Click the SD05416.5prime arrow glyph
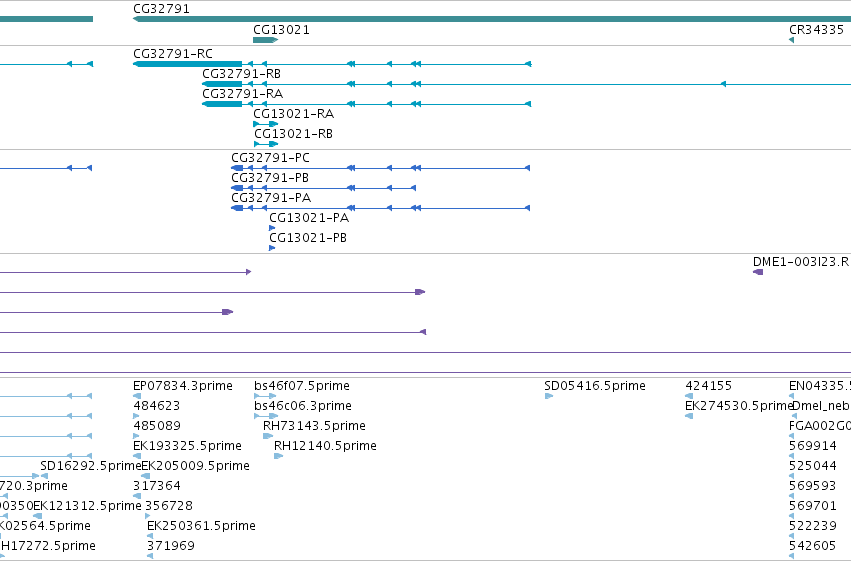 point(548,396)
